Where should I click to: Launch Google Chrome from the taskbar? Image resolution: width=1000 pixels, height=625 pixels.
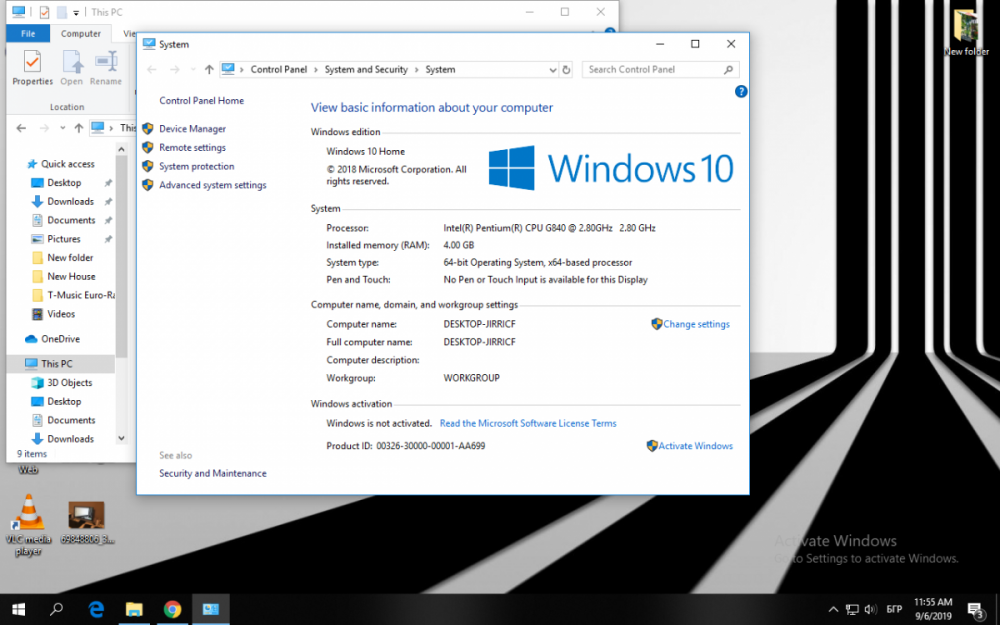tap(172, 608)
